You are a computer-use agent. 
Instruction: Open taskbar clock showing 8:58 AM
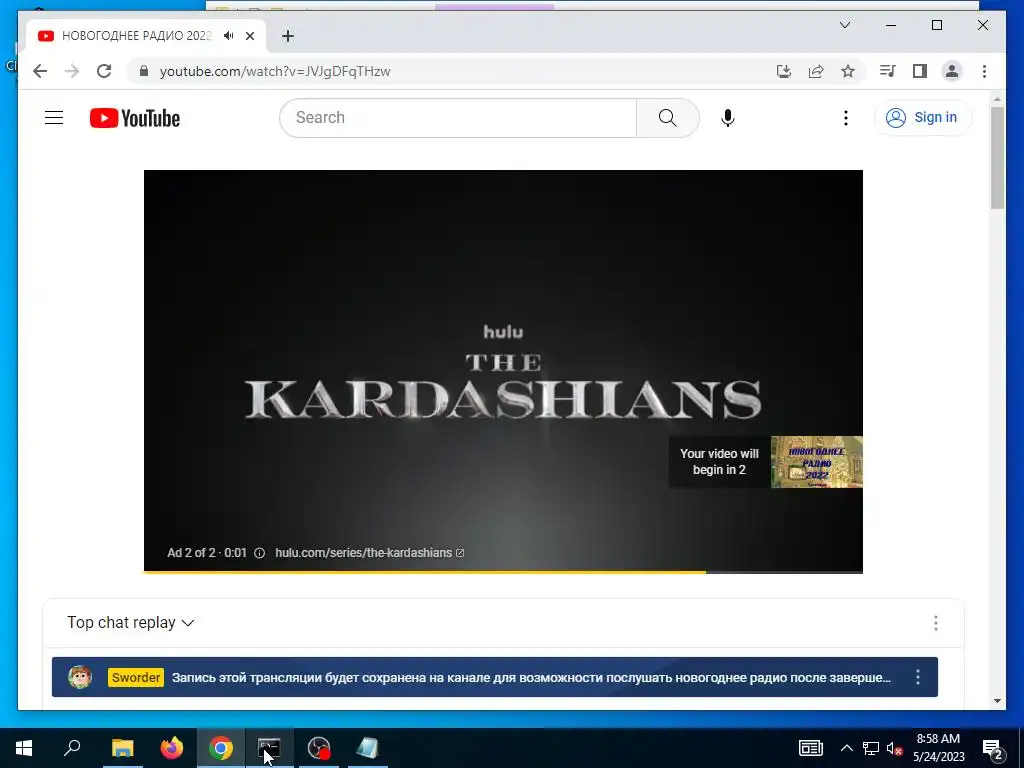pos(938,748)
